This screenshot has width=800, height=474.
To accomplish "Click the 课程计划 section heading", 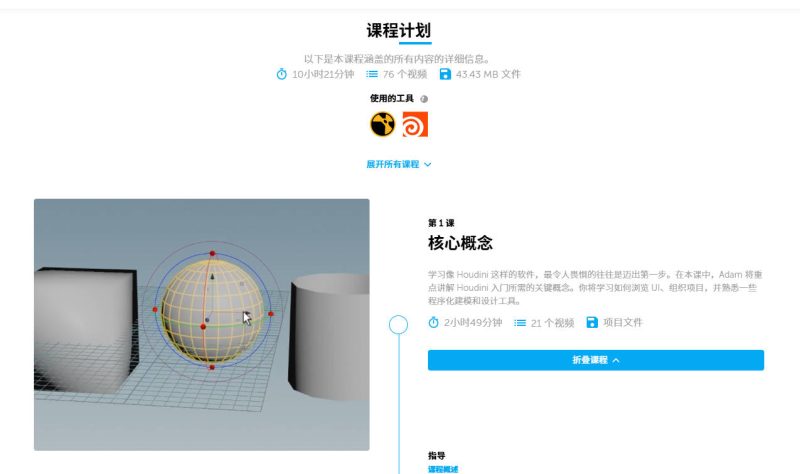I will (x=398, y=31).
